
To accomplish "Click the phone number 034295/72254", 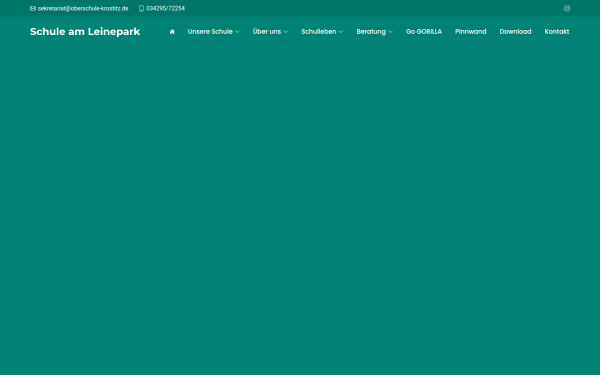I will [165, 8].
